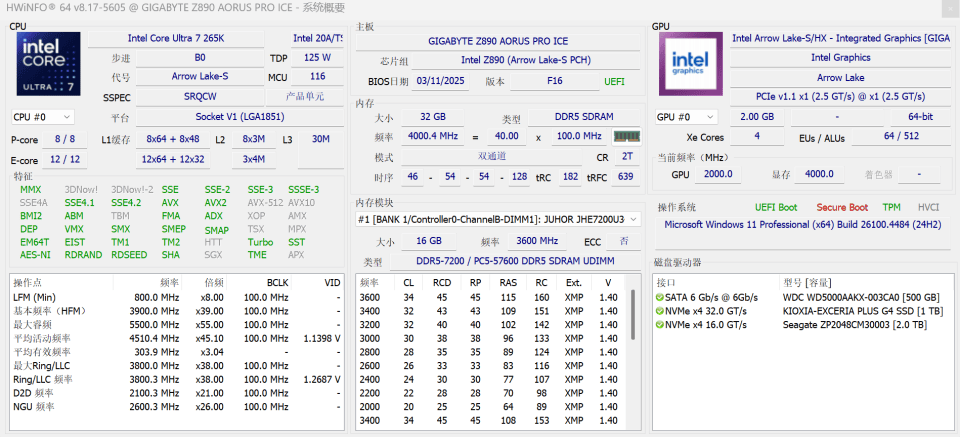960x437 pixels.
Task: Click the green RAM module icon
Action: tap(627, 136)
